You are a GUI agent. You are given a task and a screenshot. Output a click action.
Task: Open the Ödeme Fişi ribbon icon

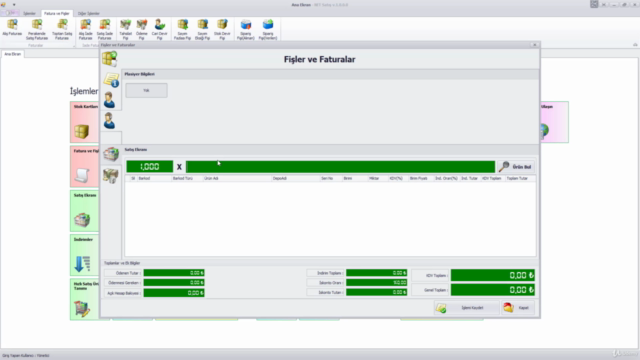tap(142, 29)
